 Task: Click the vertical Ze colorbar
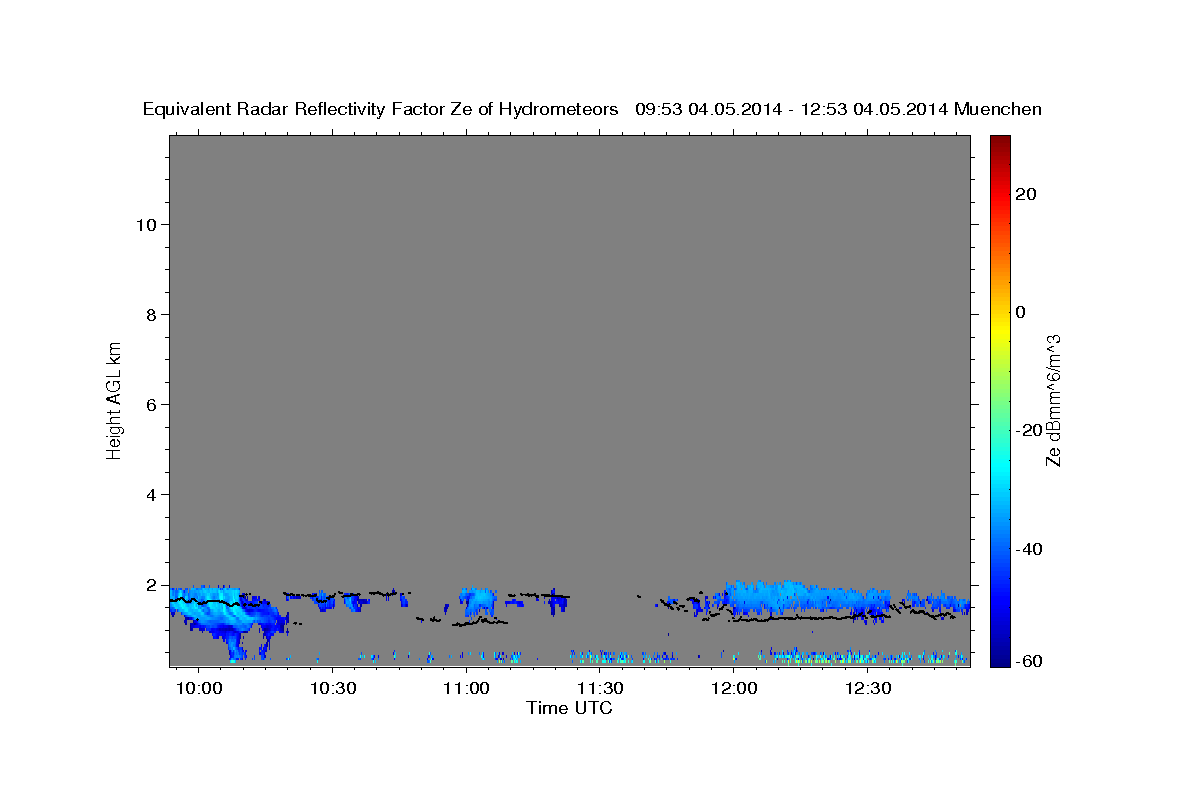[1000, 400]
